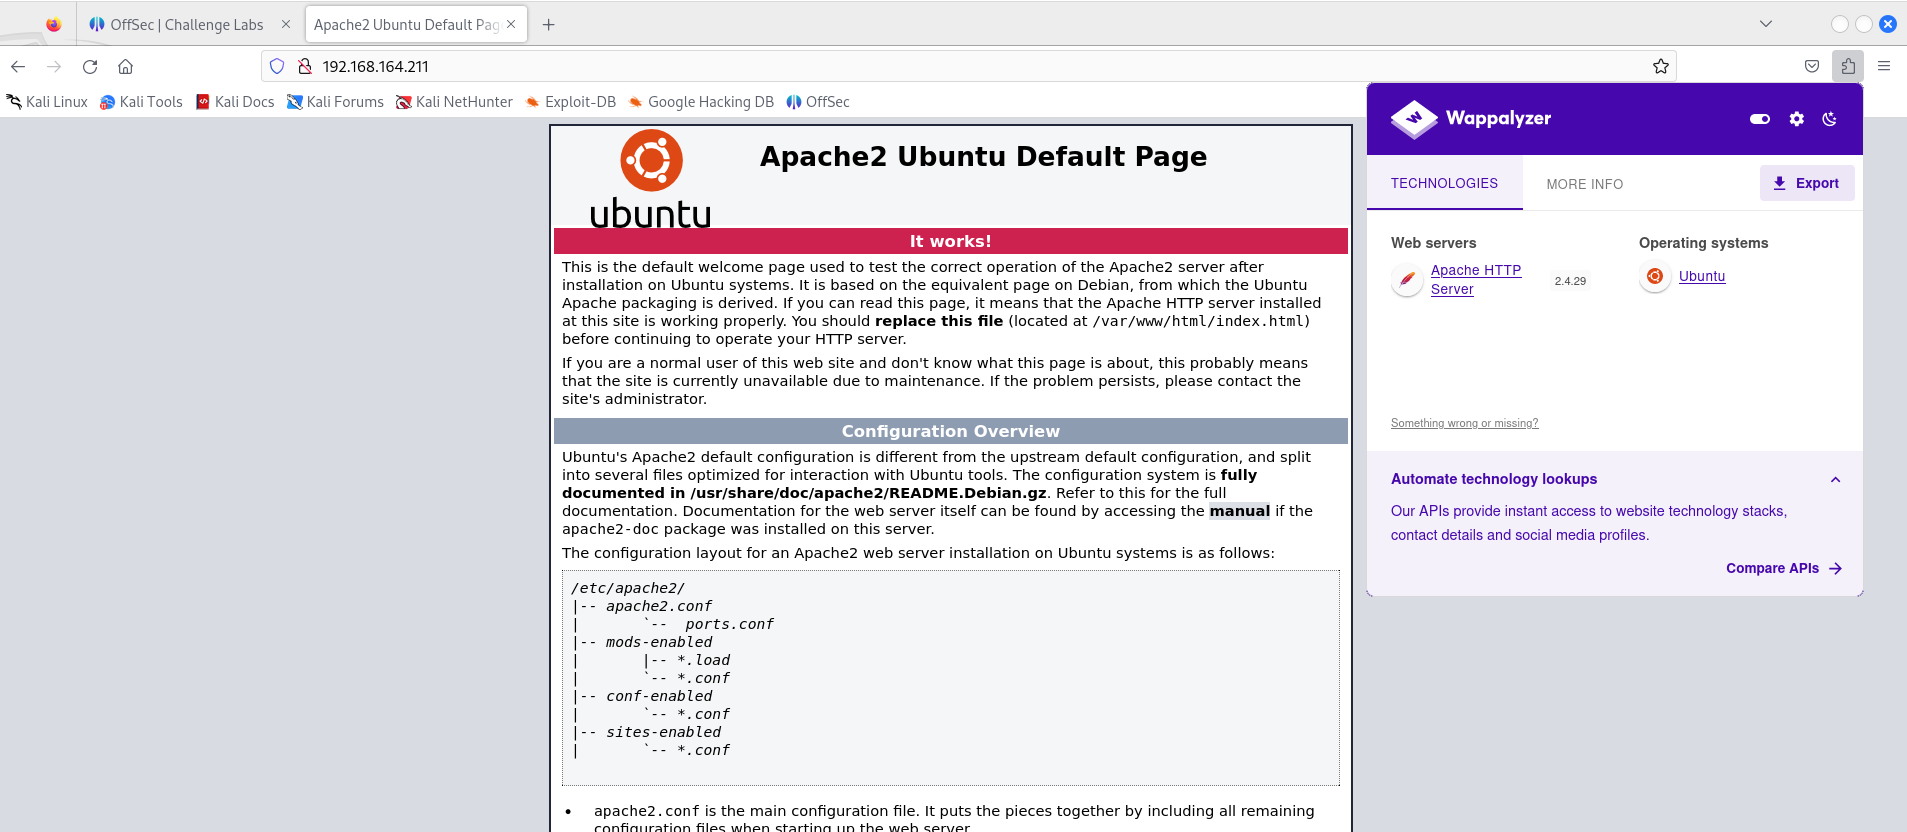1907x832 pixels.
Task: Open the Firefox hamburger menu
Action: [x=1884, y=67]
